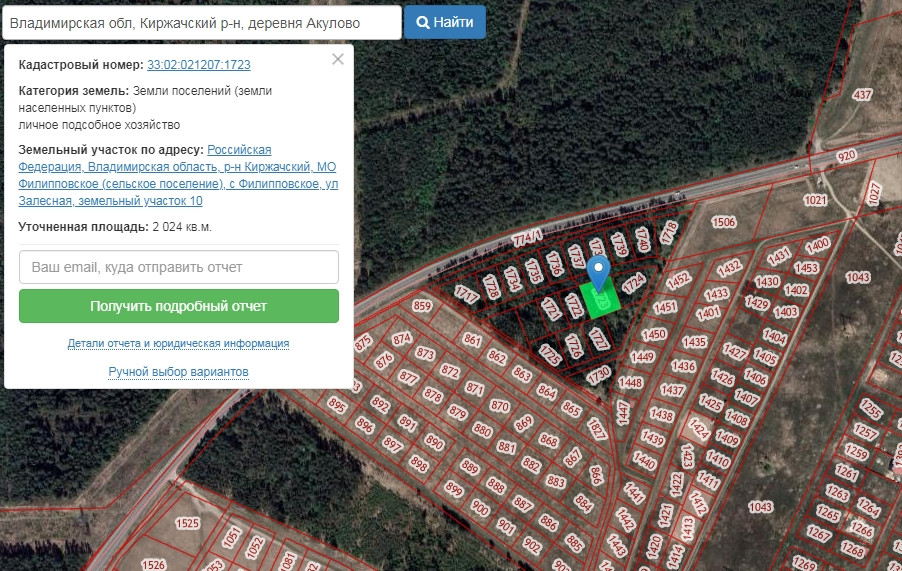Open cadastral number 33:02:021207:1723 link

tap(198, 64)
